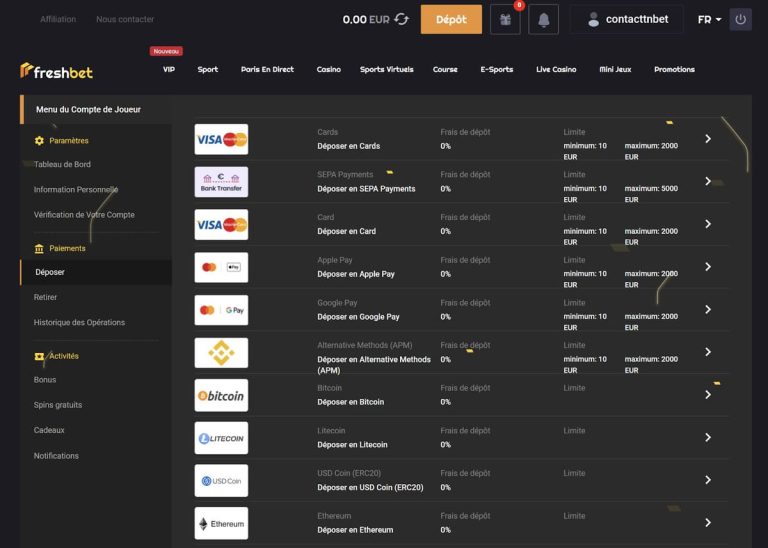Click Déposer en USD Coin (ERC20) text
This screenshot has width=768, height=548.
coord(370,487)
